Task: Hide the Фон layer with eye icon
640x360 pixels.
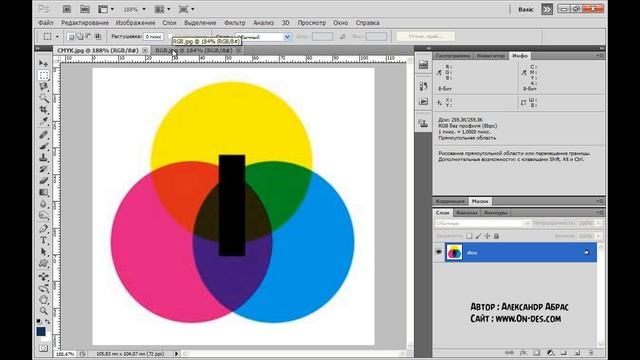Action: 439,252
